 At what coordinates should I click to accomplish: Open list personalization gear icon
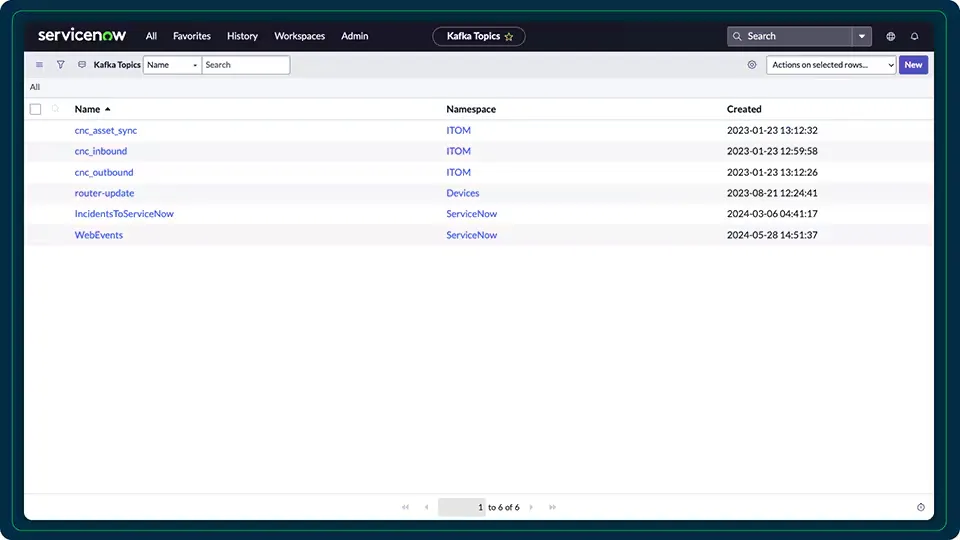(752, 65)
